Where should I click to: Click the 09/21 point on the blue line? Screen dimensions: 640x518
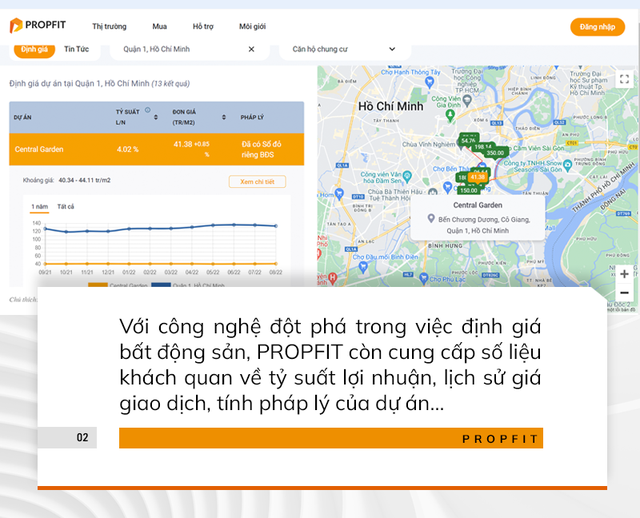(45, 229)
